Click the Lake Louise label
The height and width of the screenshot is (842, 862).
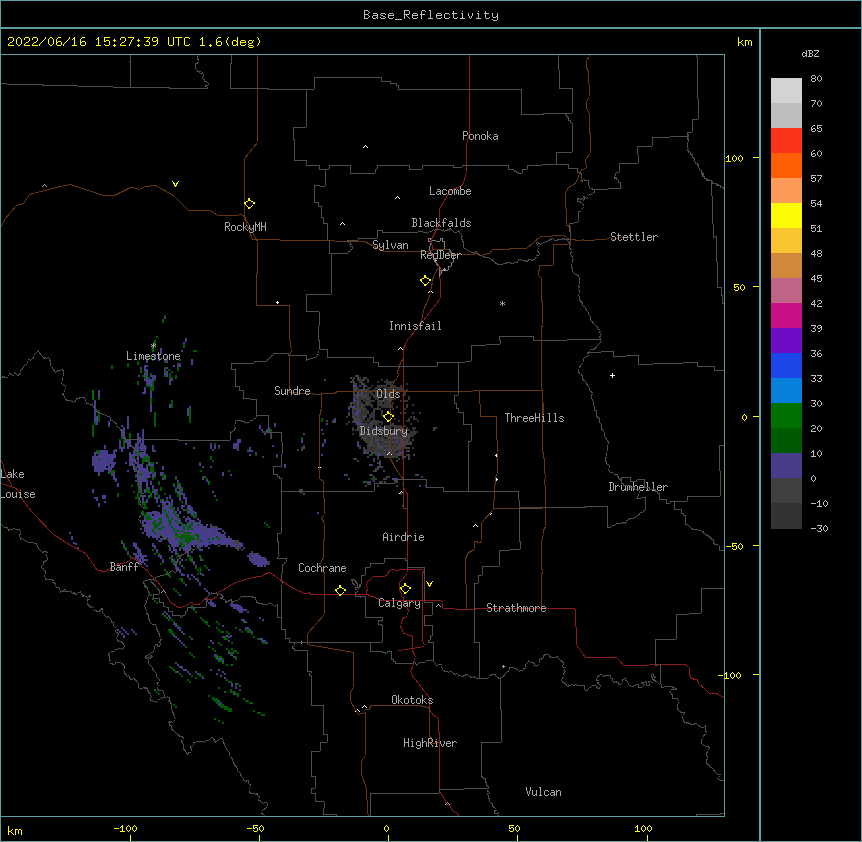point(18,484)
